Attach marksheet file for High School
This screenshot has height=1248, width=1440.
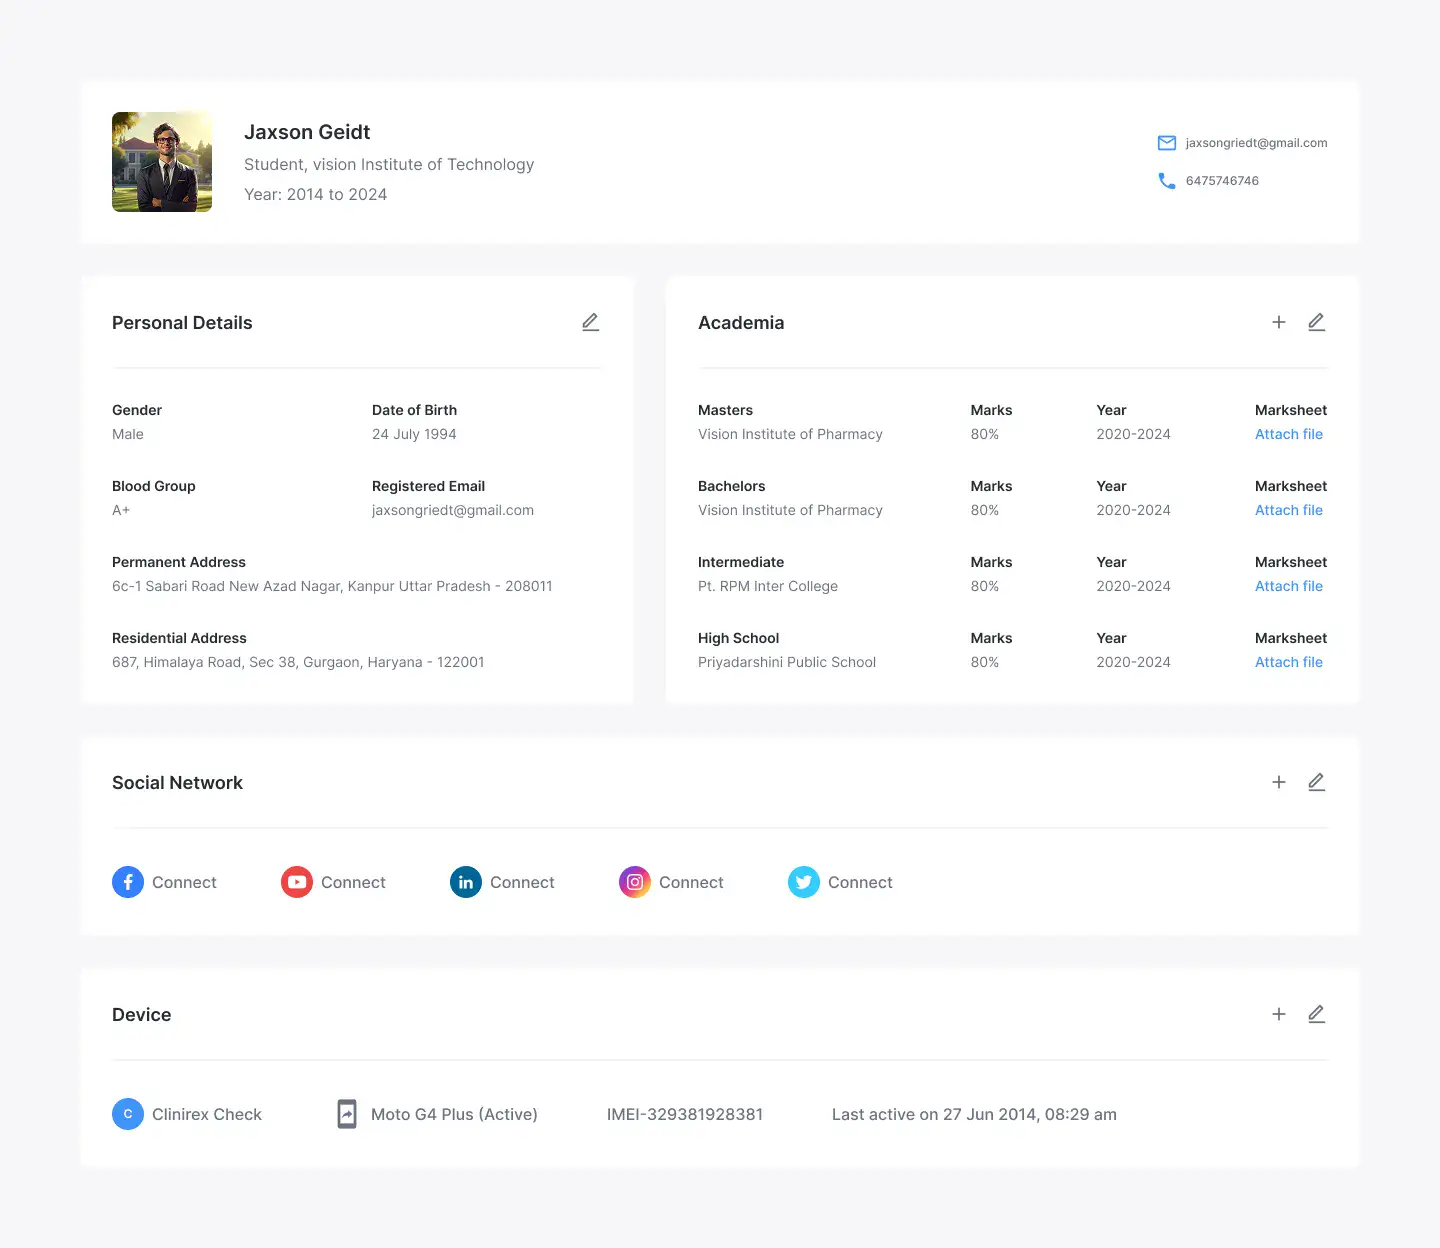pos(1289,662)
